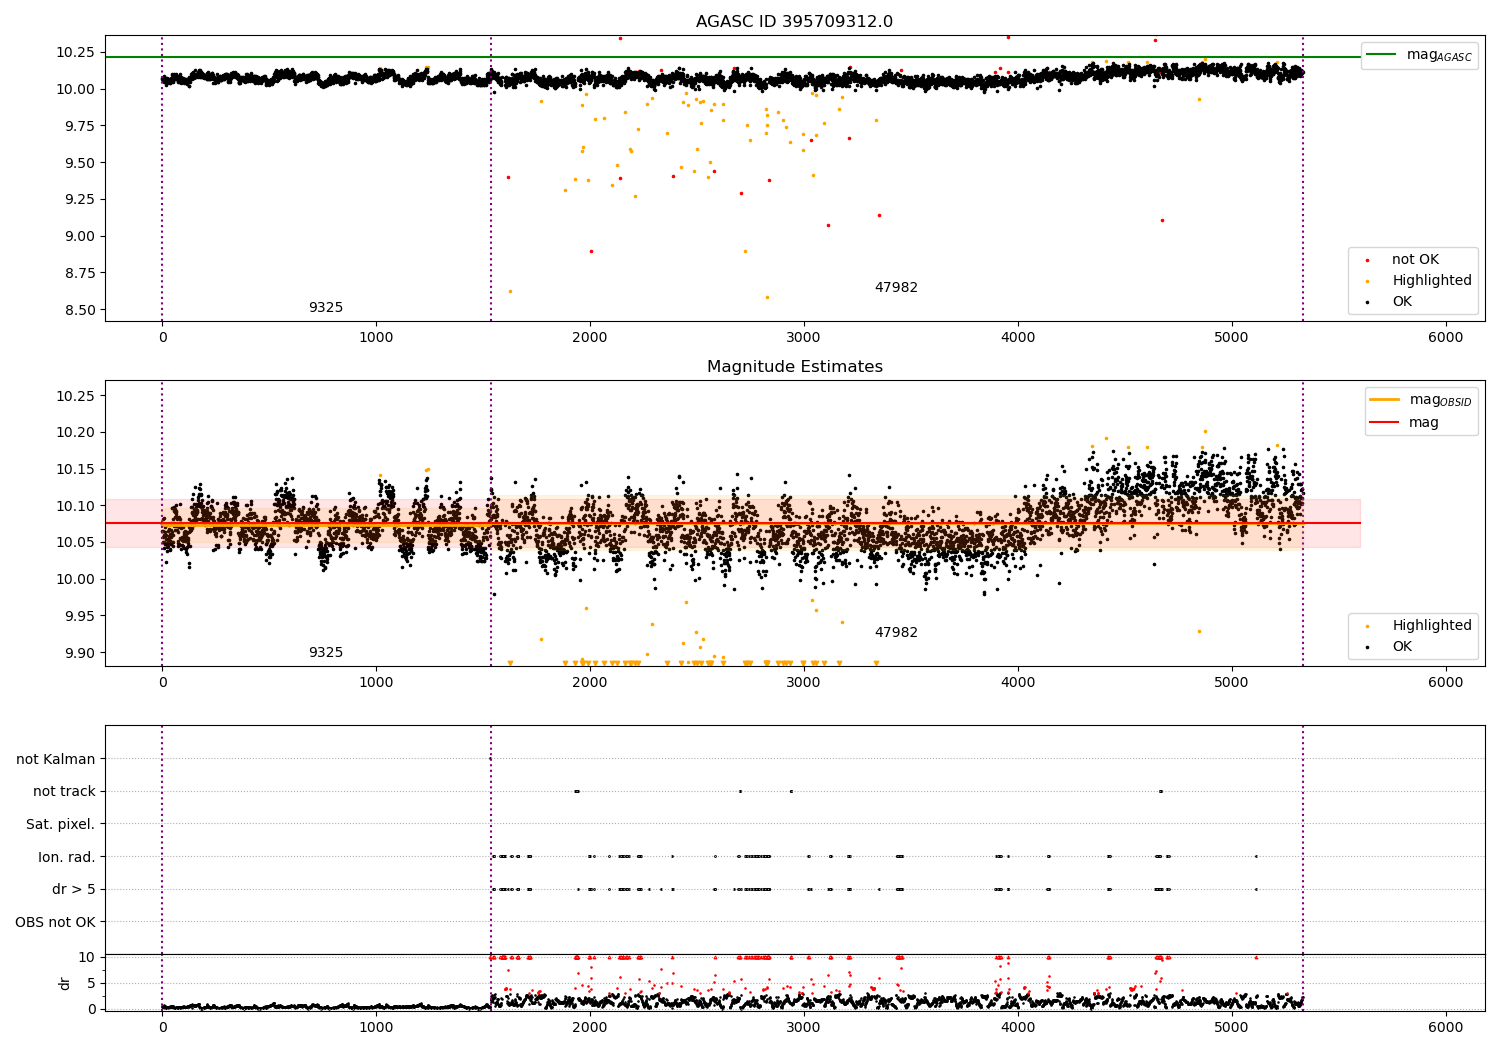Click the "2000" x-tick under Magnitude Estimates plot
1500x1050 pixels.
pos(590,683)
